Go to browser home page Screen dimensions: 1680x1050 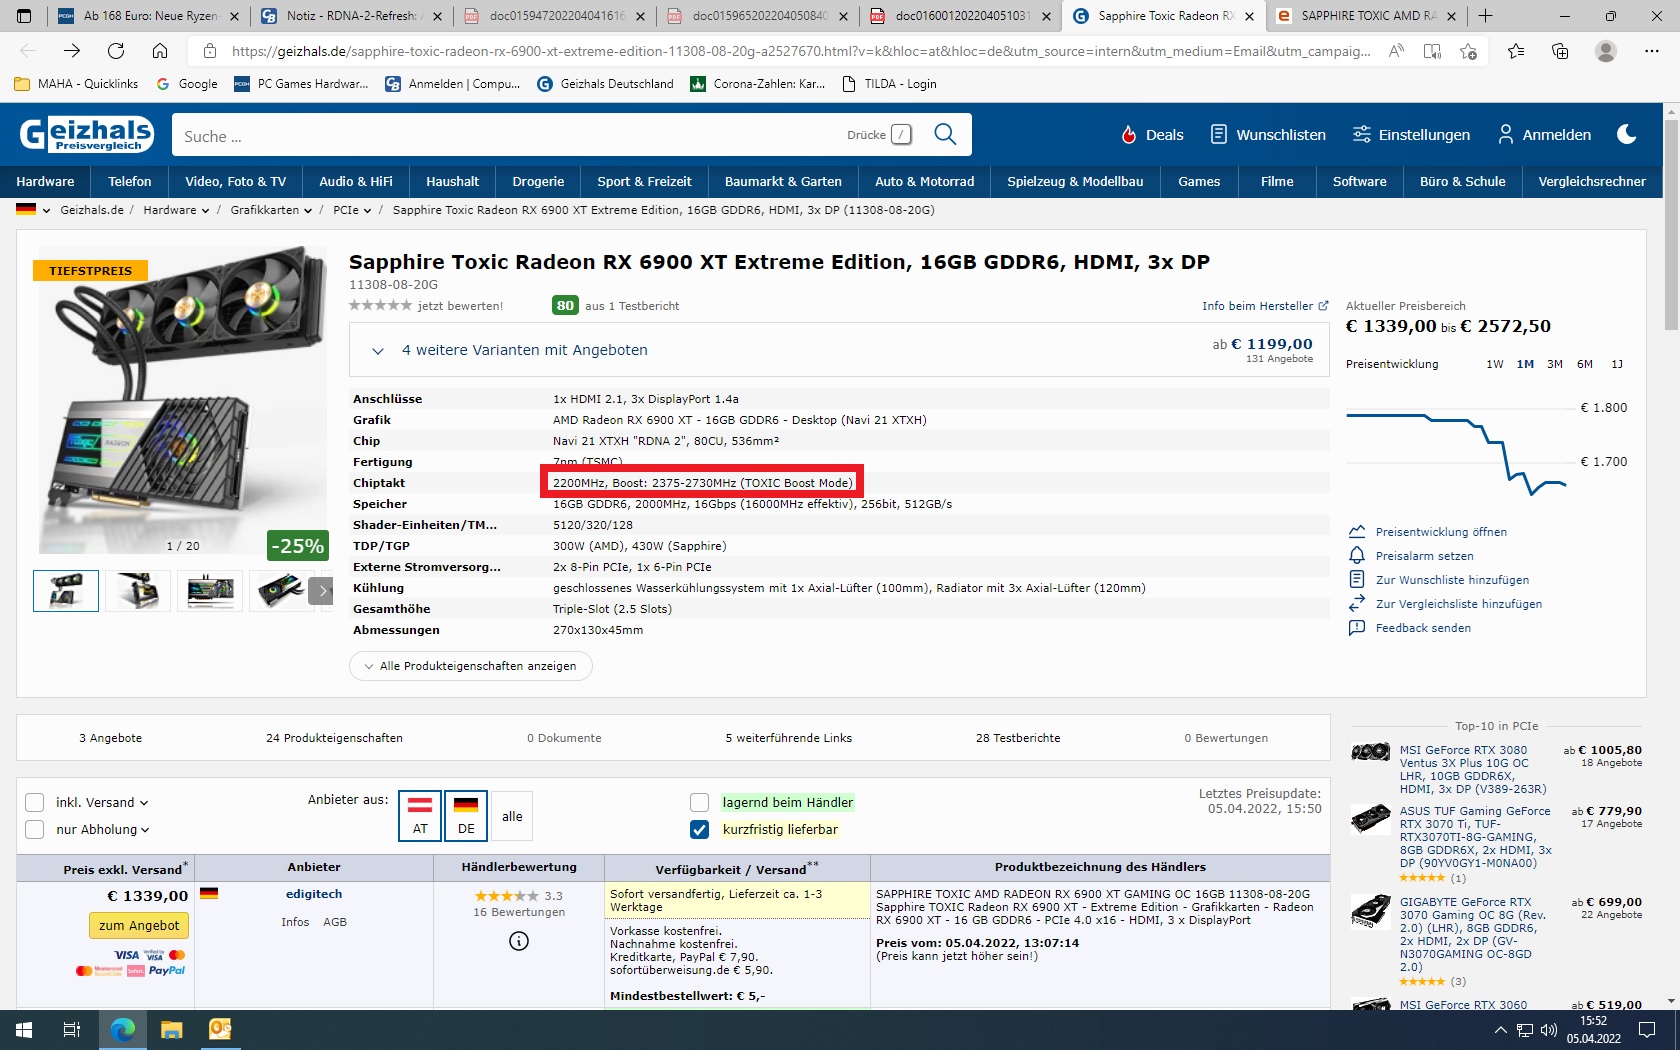tap(160, 51)
